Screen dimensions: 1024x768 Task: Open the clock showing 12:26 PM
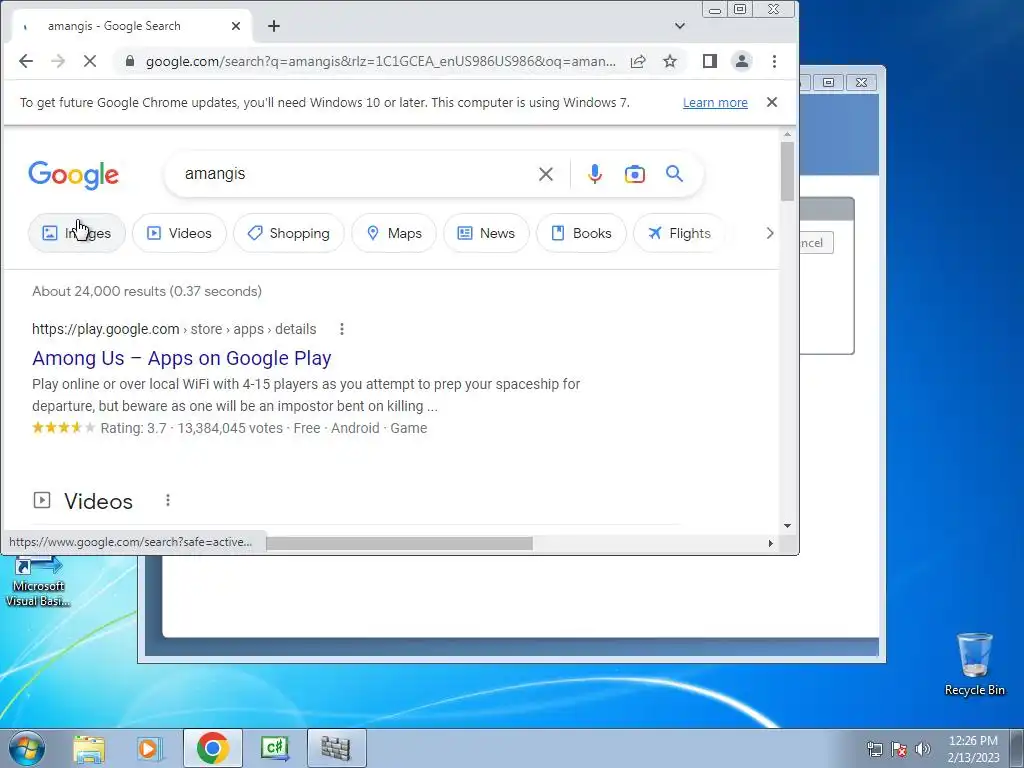pos(973,749)
